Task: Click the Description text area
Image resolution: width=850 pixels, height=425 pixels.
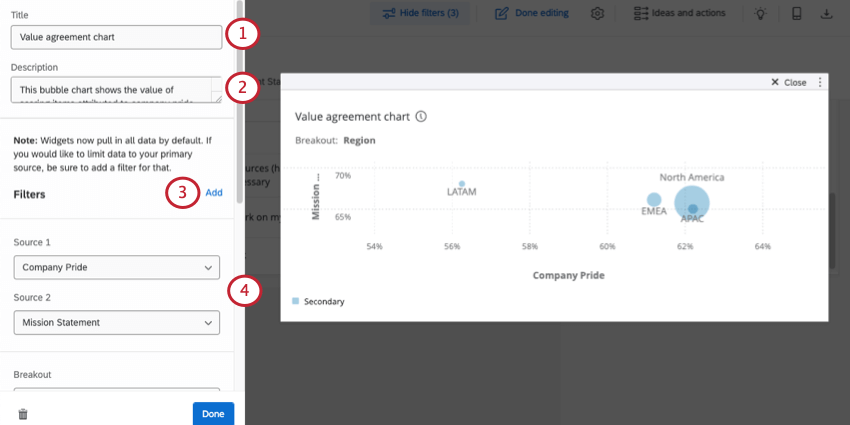Action: point(112,91)
